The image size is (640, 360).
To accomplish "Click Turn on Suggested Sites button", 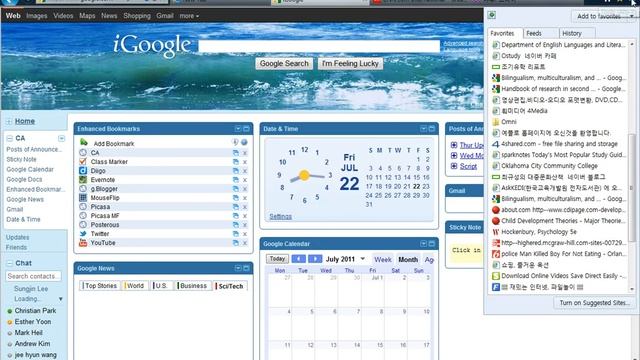I will point(594,303).
